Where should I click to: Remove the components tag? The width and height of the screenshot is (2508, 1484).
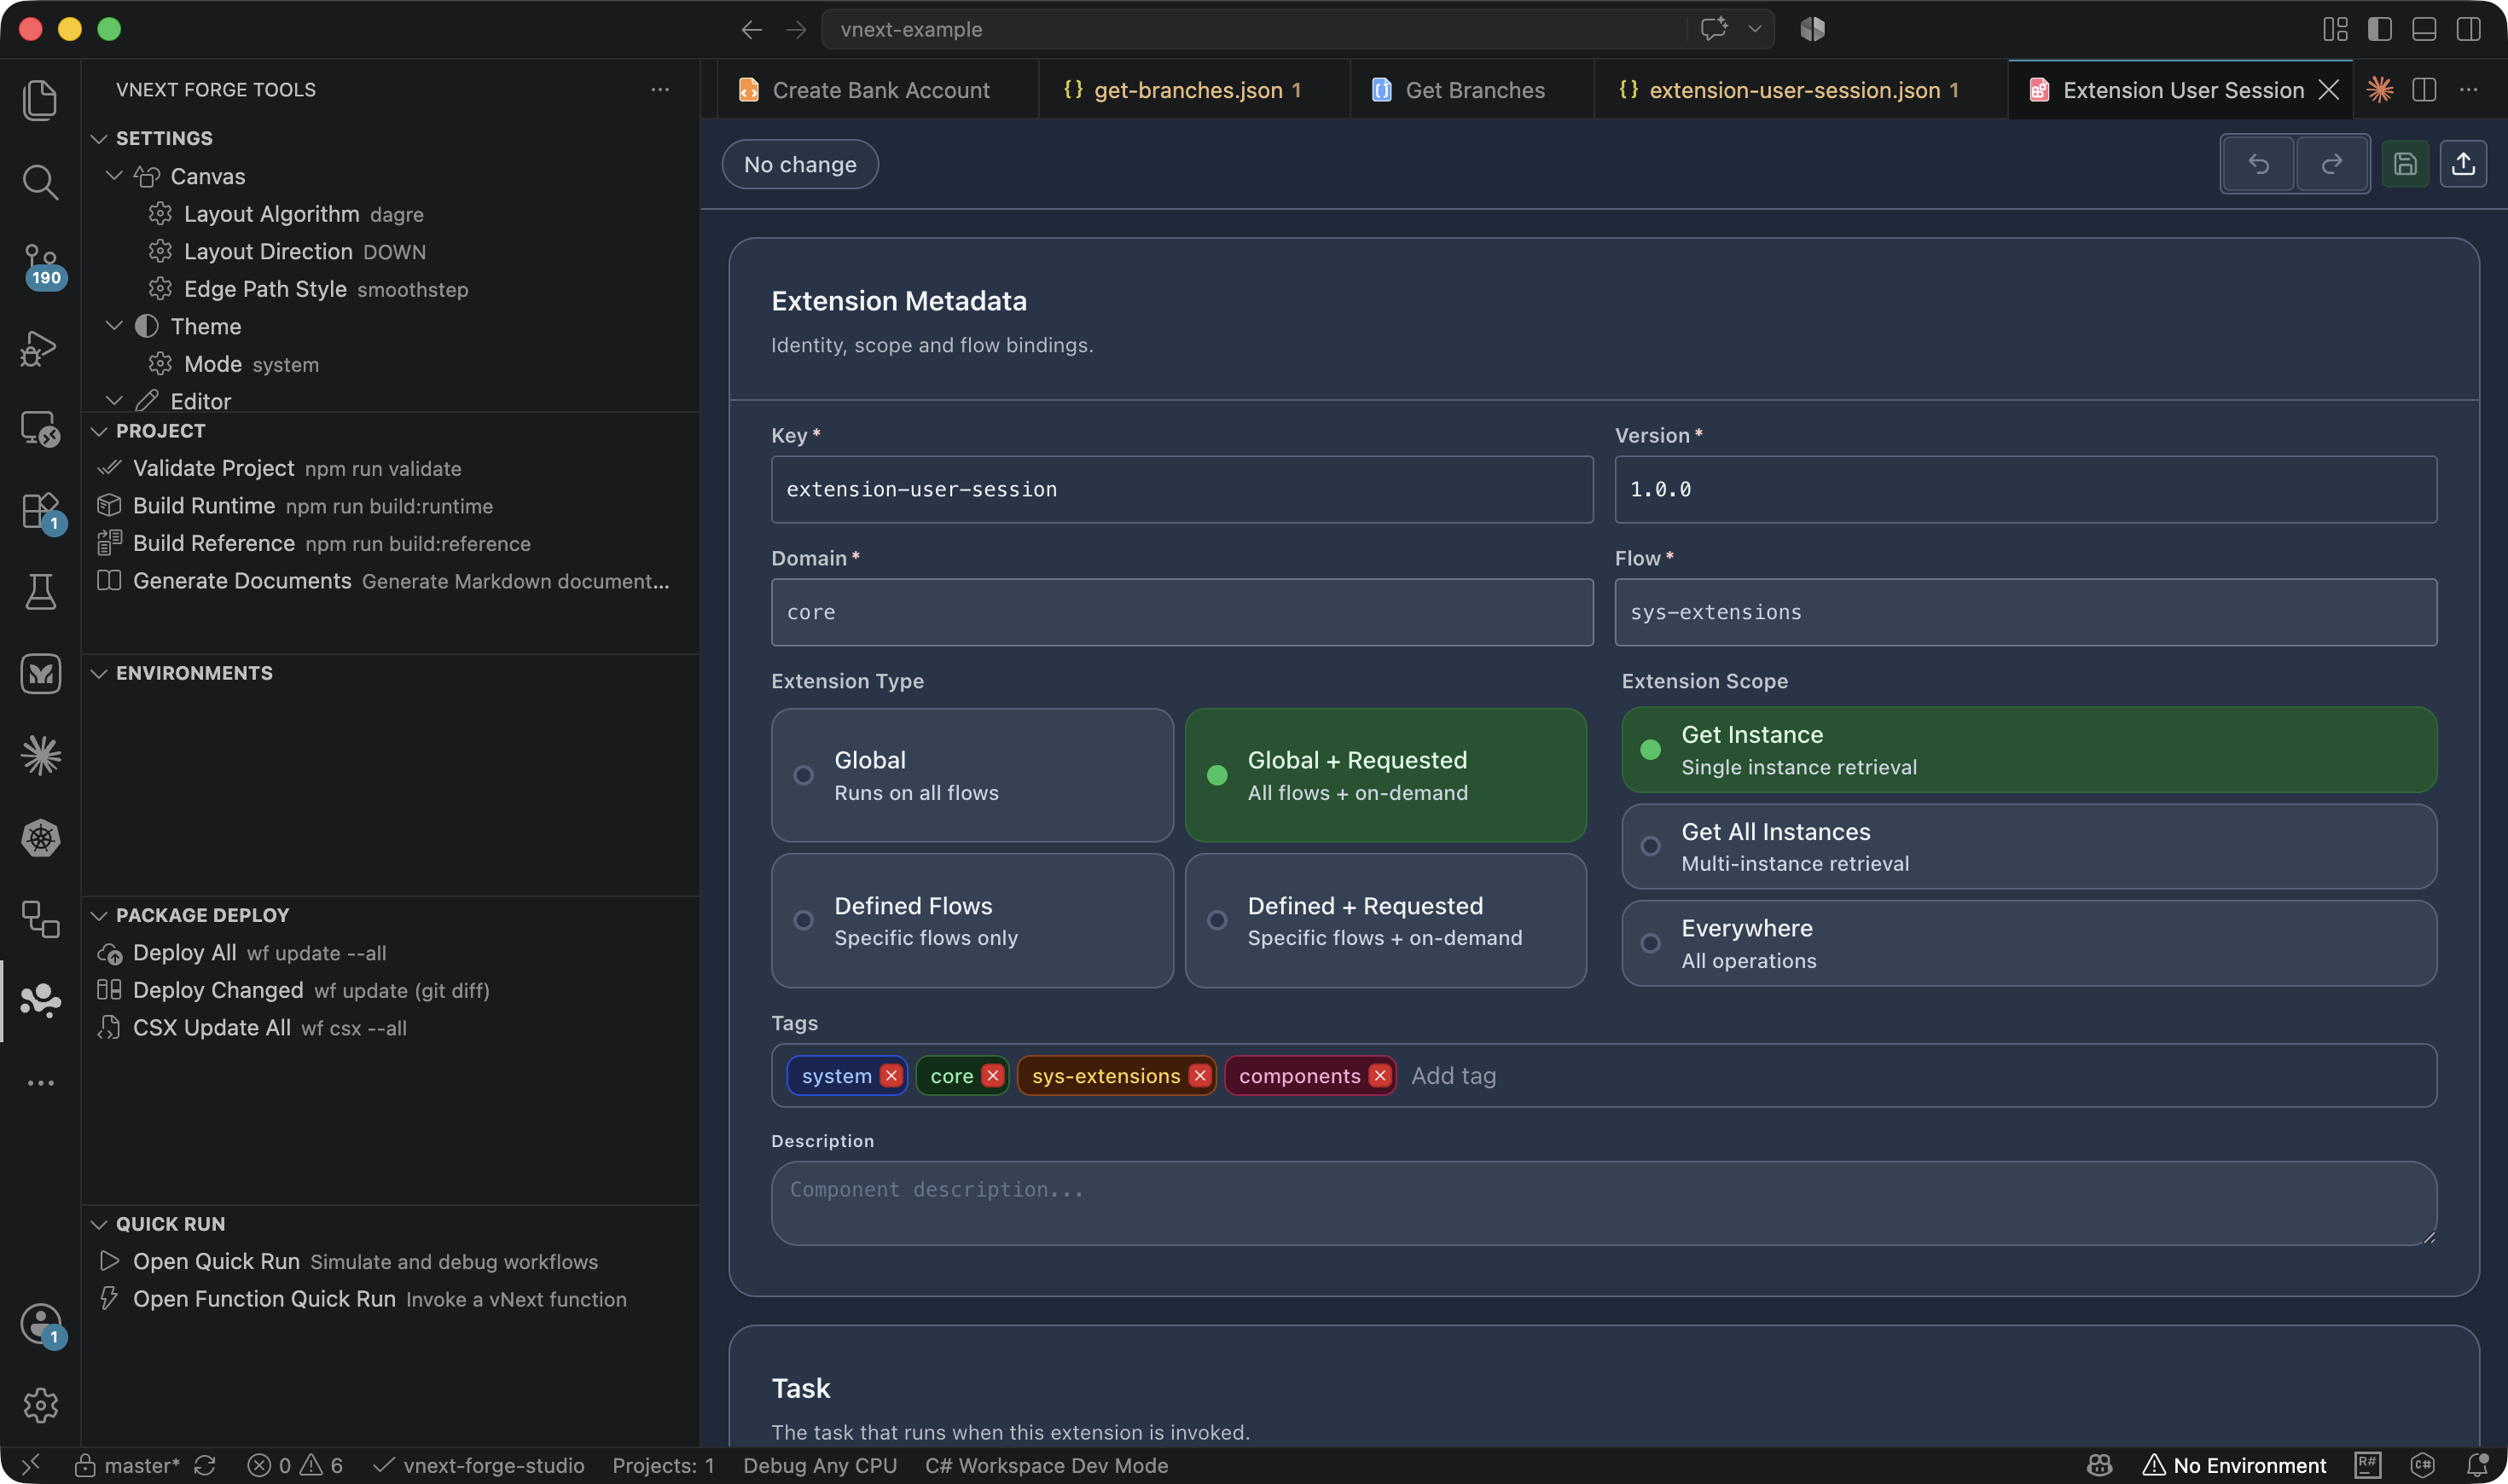(x=1380, y=1075)
